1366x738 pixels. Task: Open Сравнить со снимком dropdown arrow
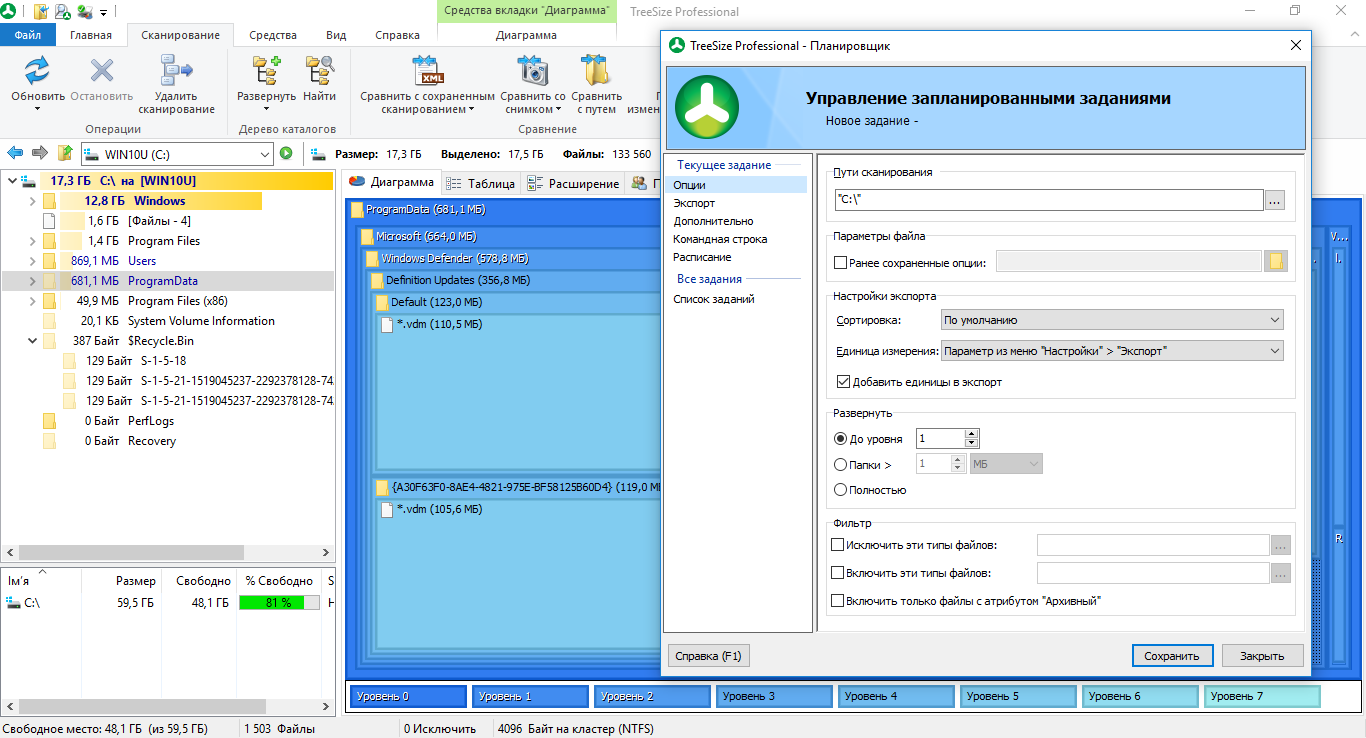[558, 109]
